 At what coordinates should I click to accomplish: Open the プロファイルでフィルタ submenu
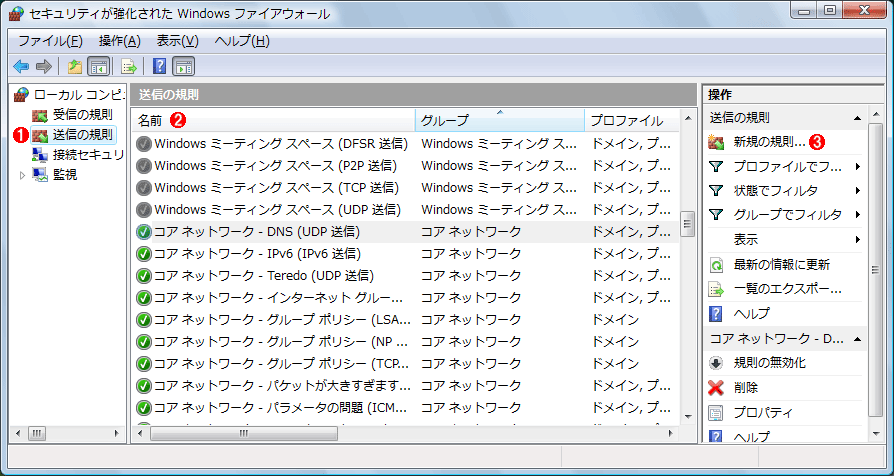(785, 166)
